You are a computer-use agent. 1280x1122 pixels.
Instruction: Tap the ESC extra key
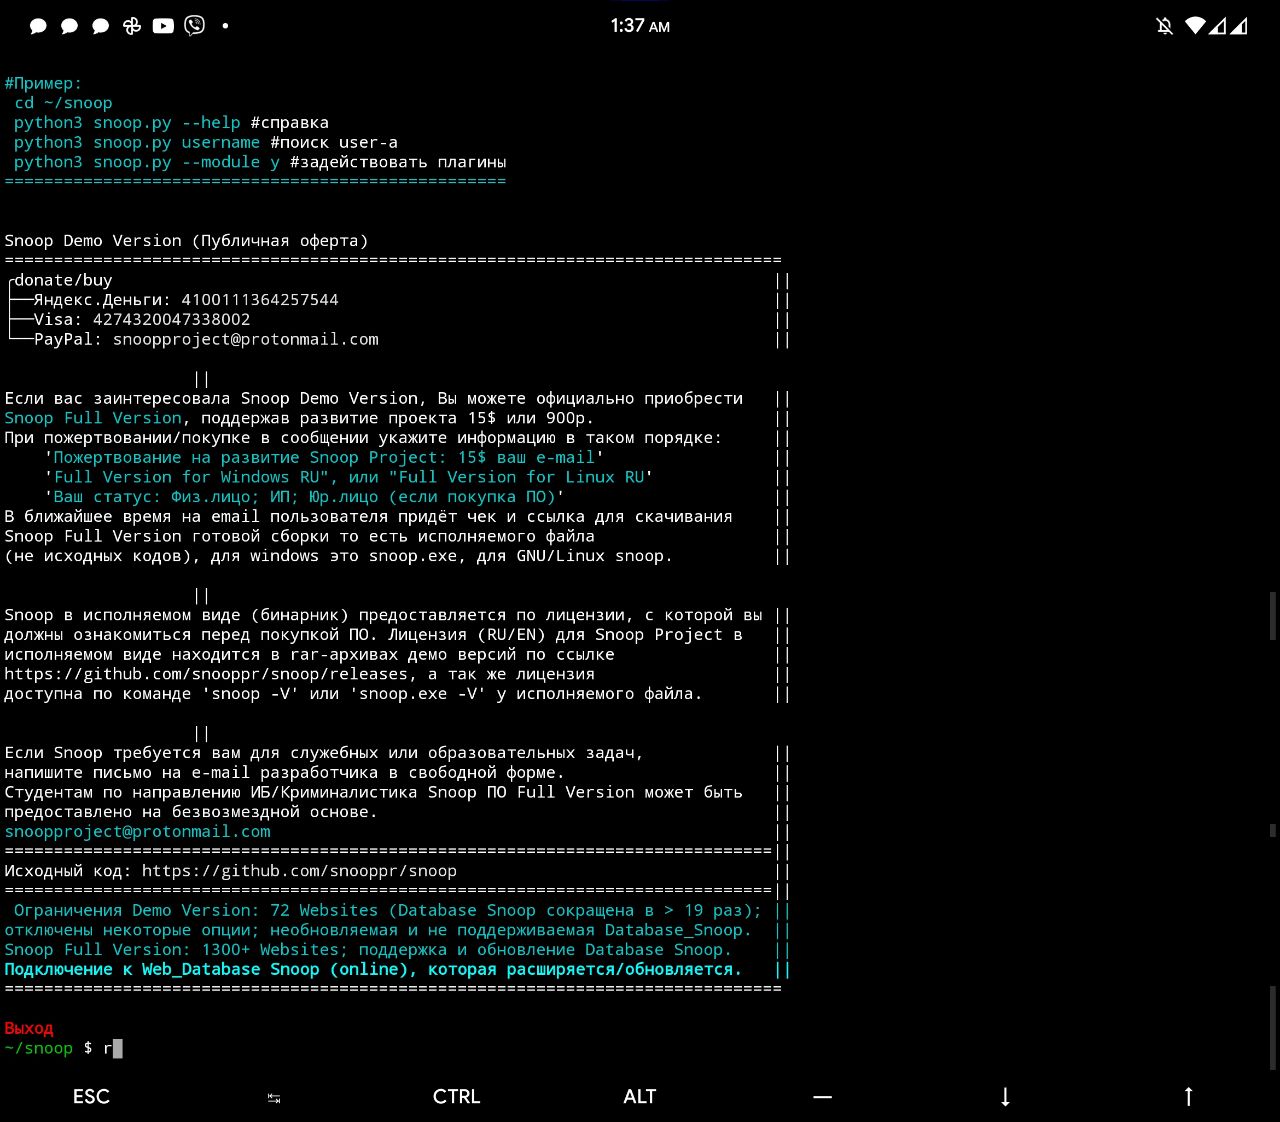pyautogui.click(x=91, y=1096)
